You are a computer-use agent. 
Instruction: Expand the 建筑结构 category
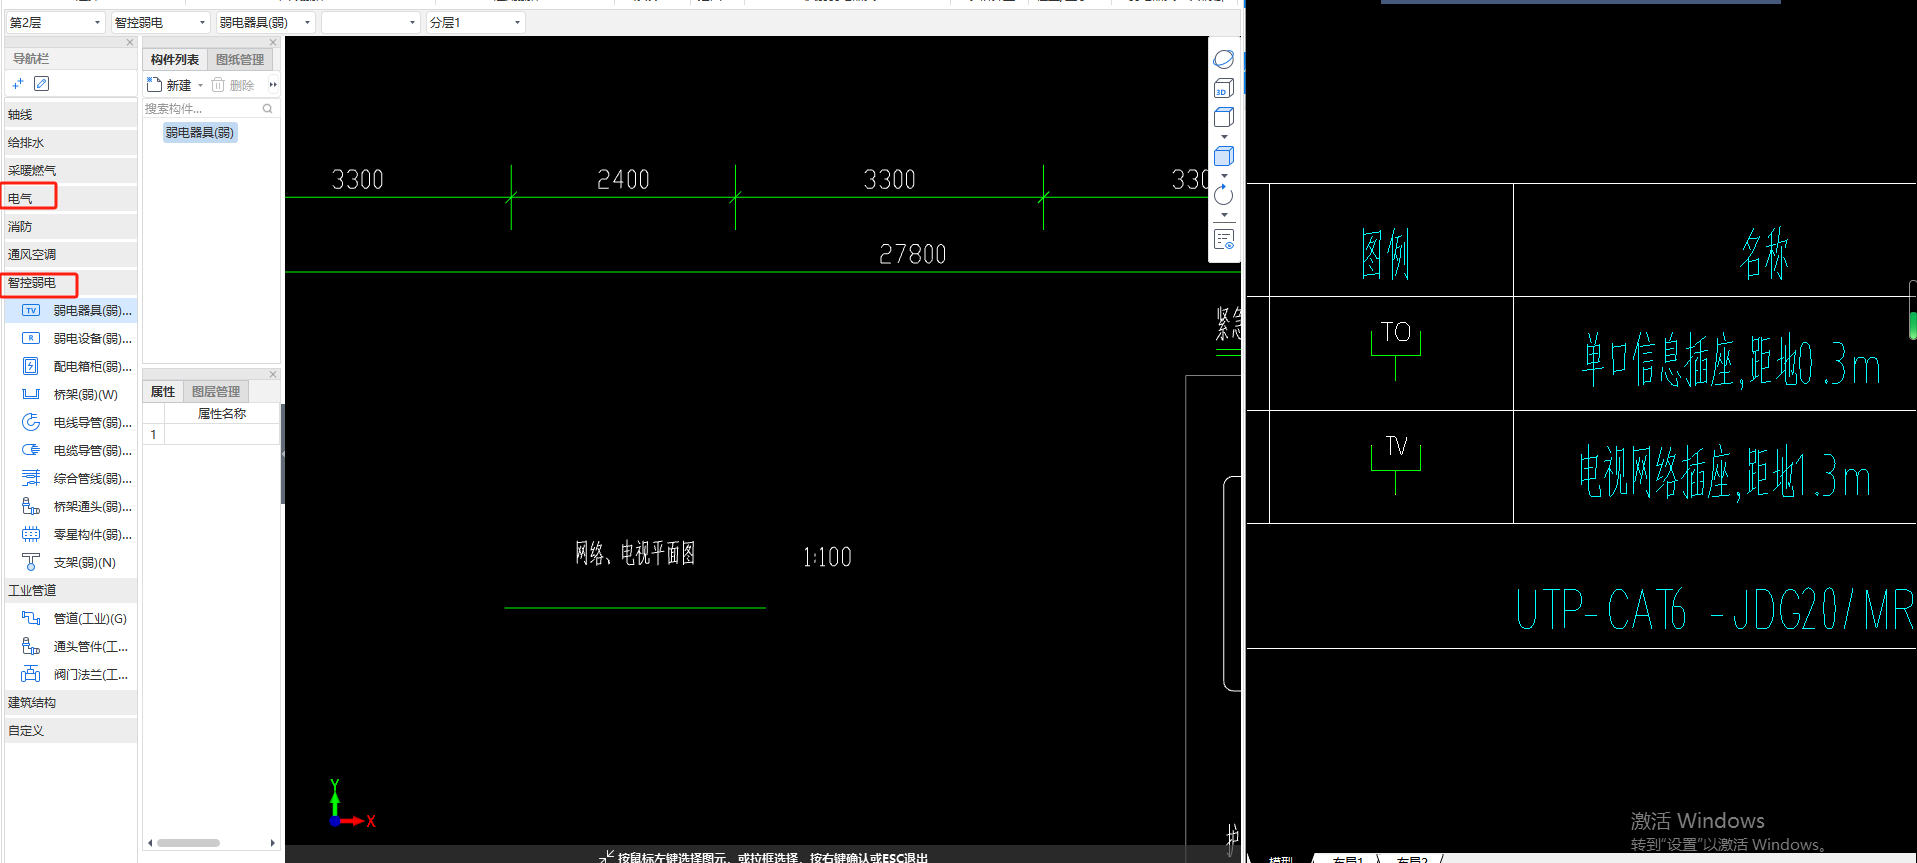(x=70, y=703)
